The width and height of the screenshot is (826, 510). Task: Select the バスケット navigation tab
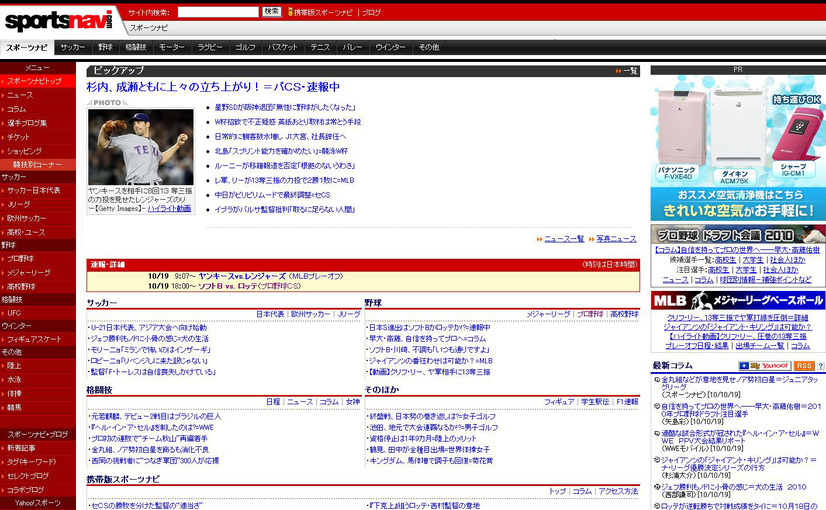point(283,47)
